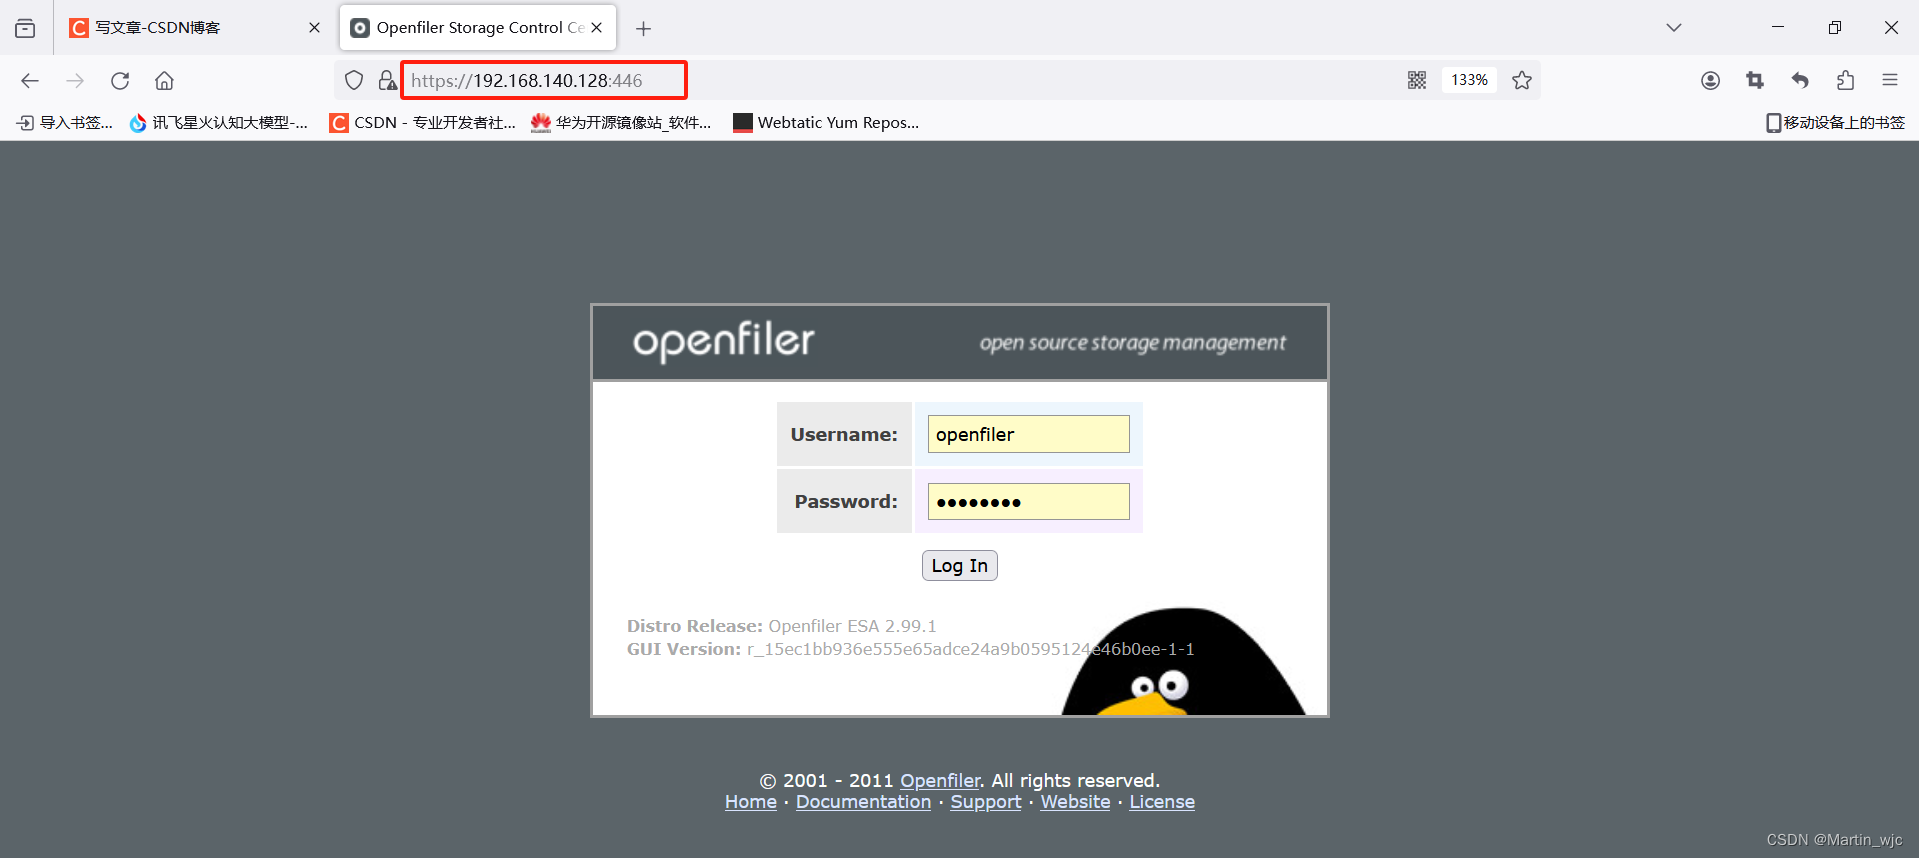View the License footer link
The width and height of the screenshot is (1919, 858).
[x=1162, y=802]
